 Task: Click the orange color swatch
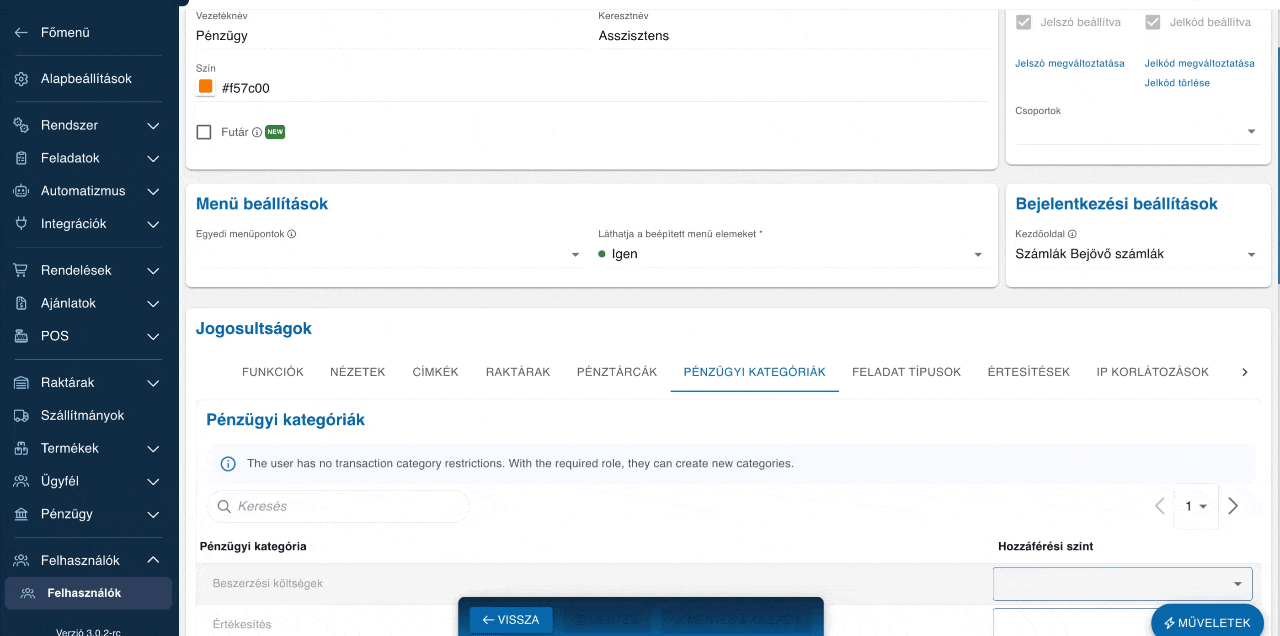205,87
